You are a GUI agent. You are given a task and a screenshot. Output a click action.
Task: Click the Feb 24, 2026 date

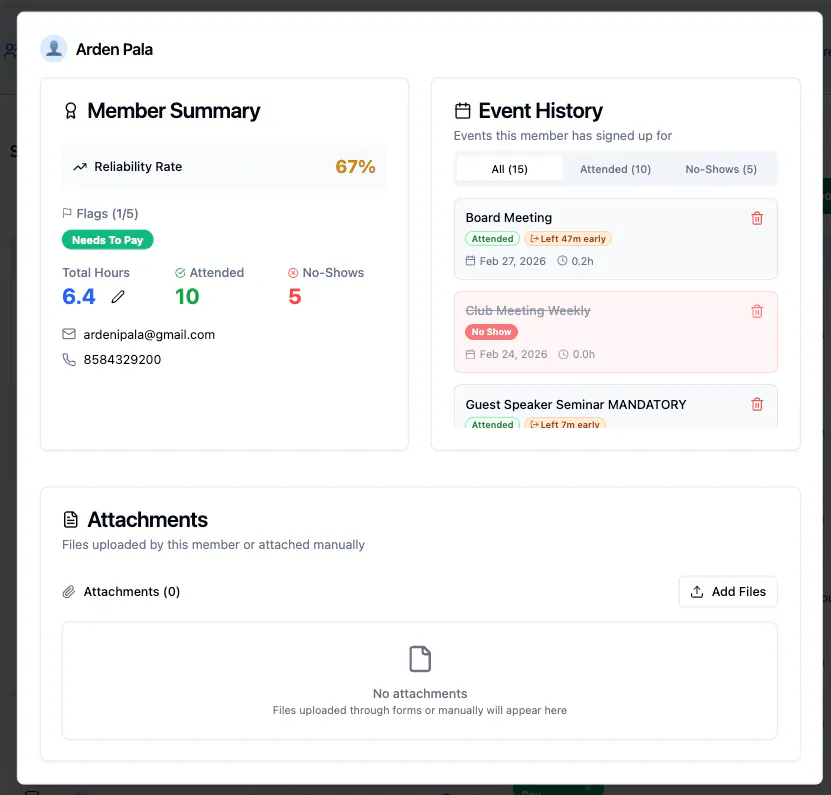coord(513,354)
